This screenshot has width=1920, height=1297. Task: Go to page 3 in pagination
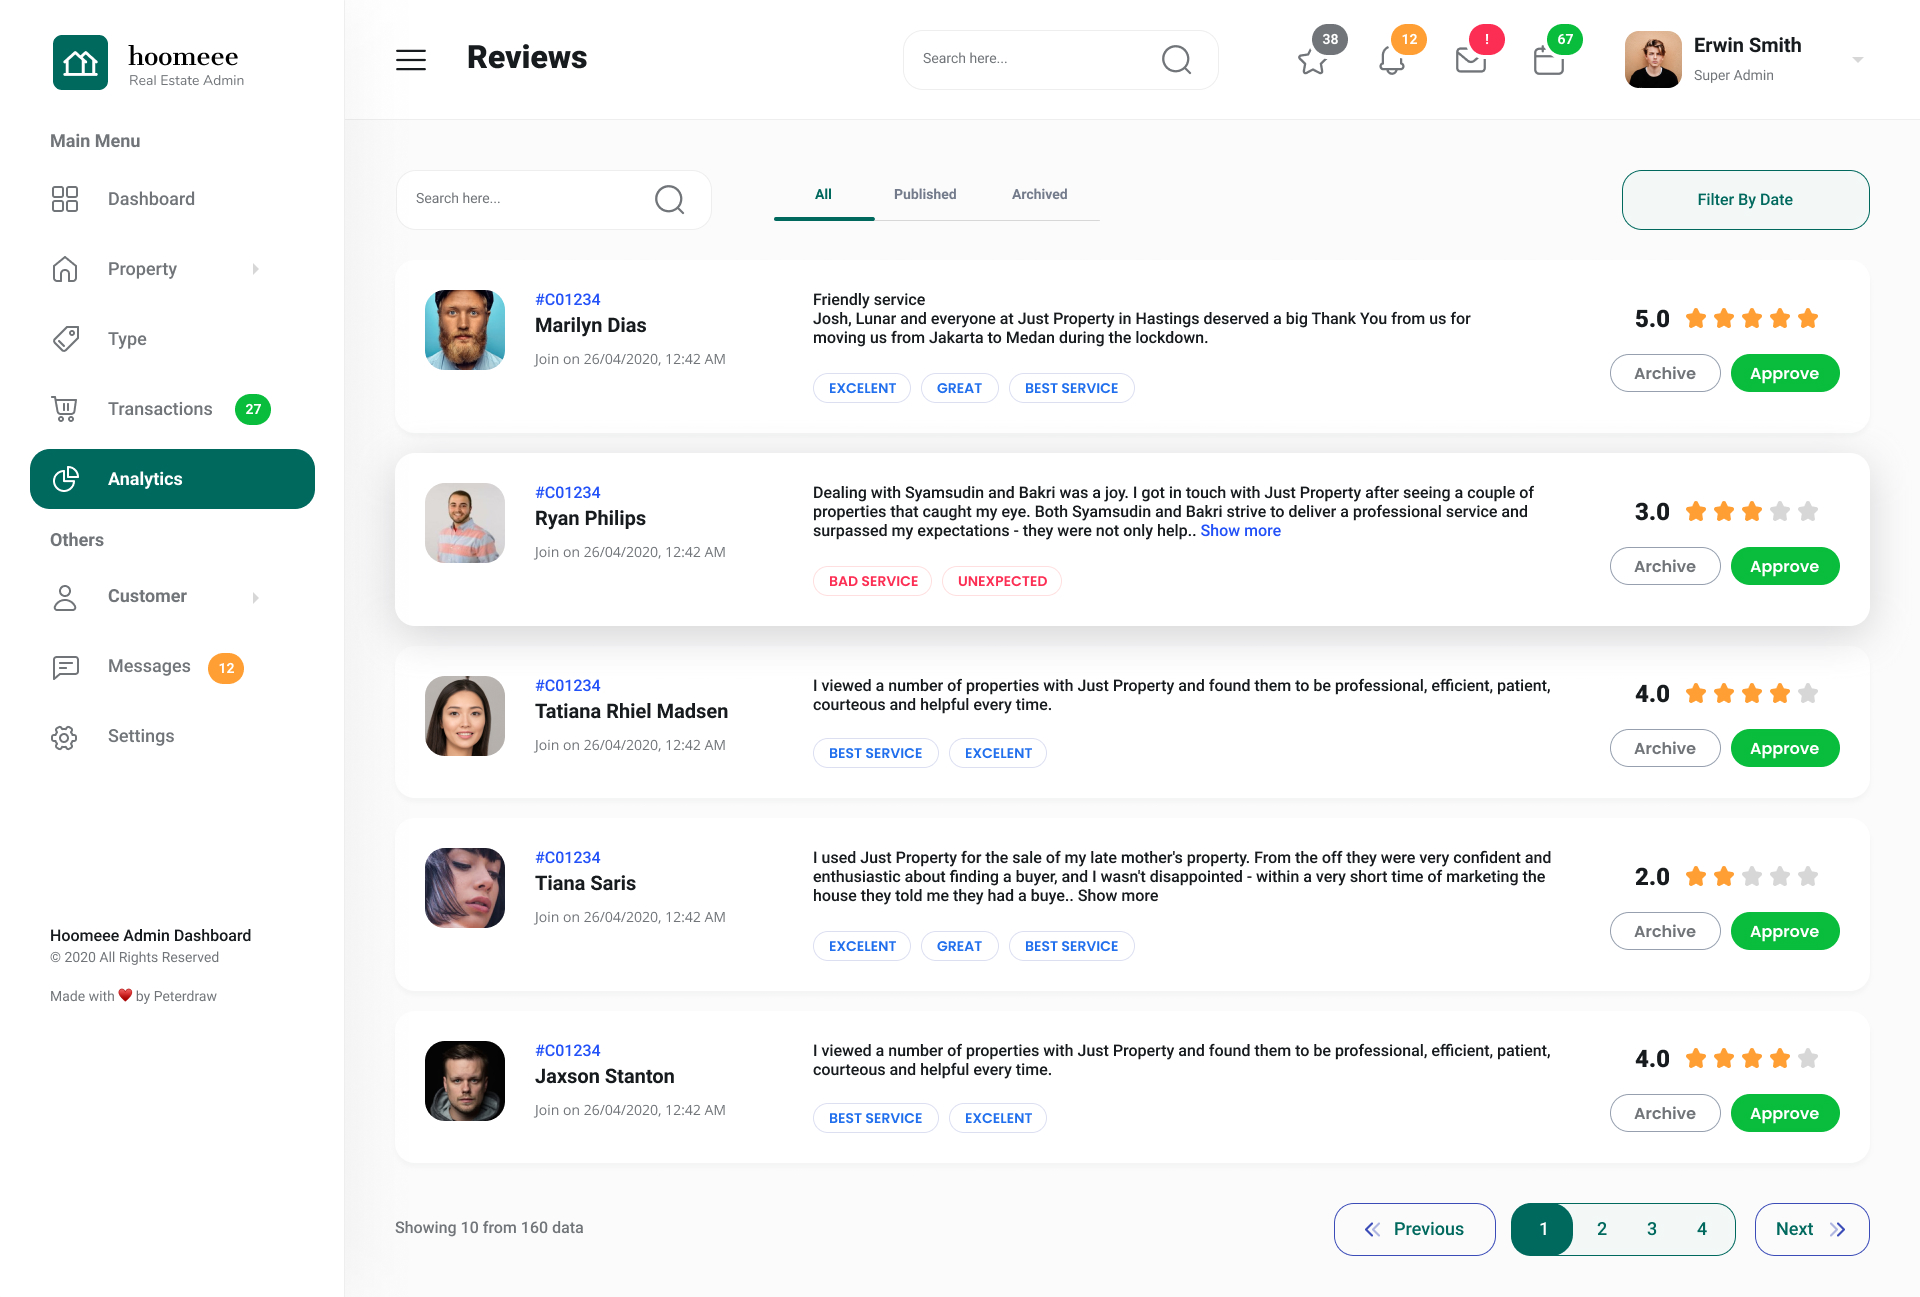point(1652,1229)
